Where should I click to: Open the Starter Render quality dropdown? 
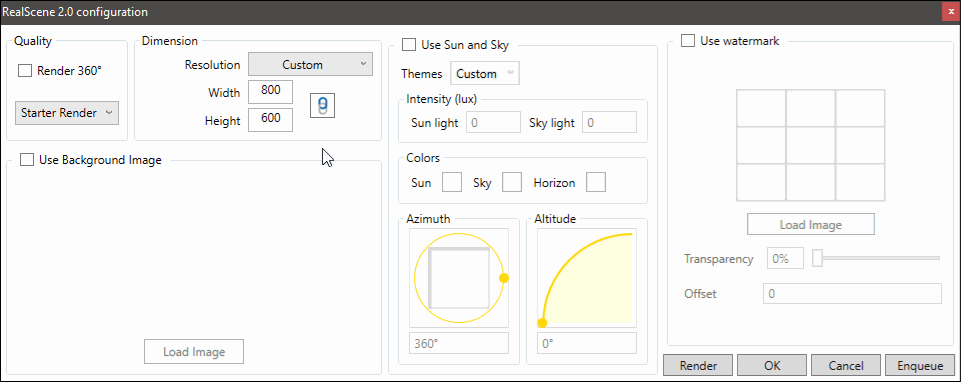(67, 113)
